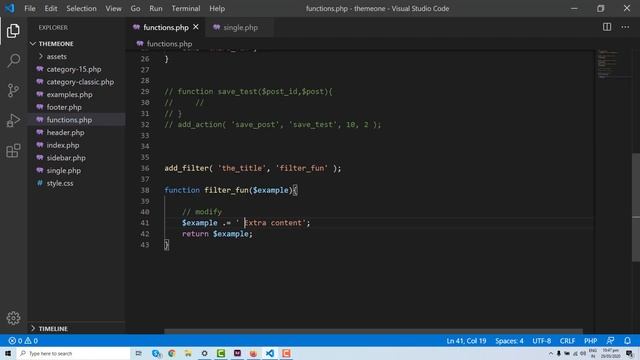The height and width of the screenshot is (360, 640).
Task: Change indentation via Spaces: 4
Action: (509, 340)
